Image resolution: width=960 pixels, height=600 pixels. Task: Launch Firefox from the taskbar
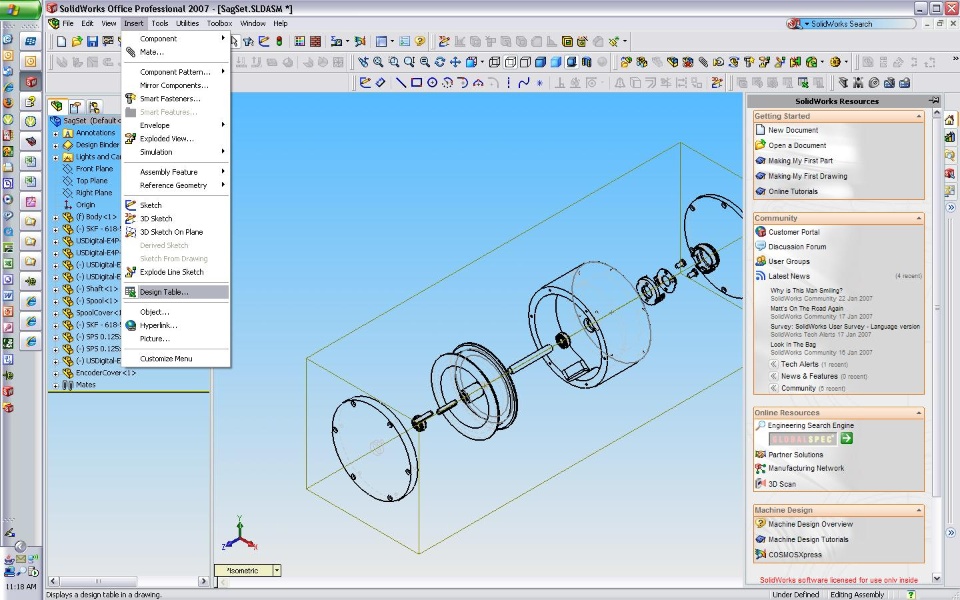click(8, 103)
